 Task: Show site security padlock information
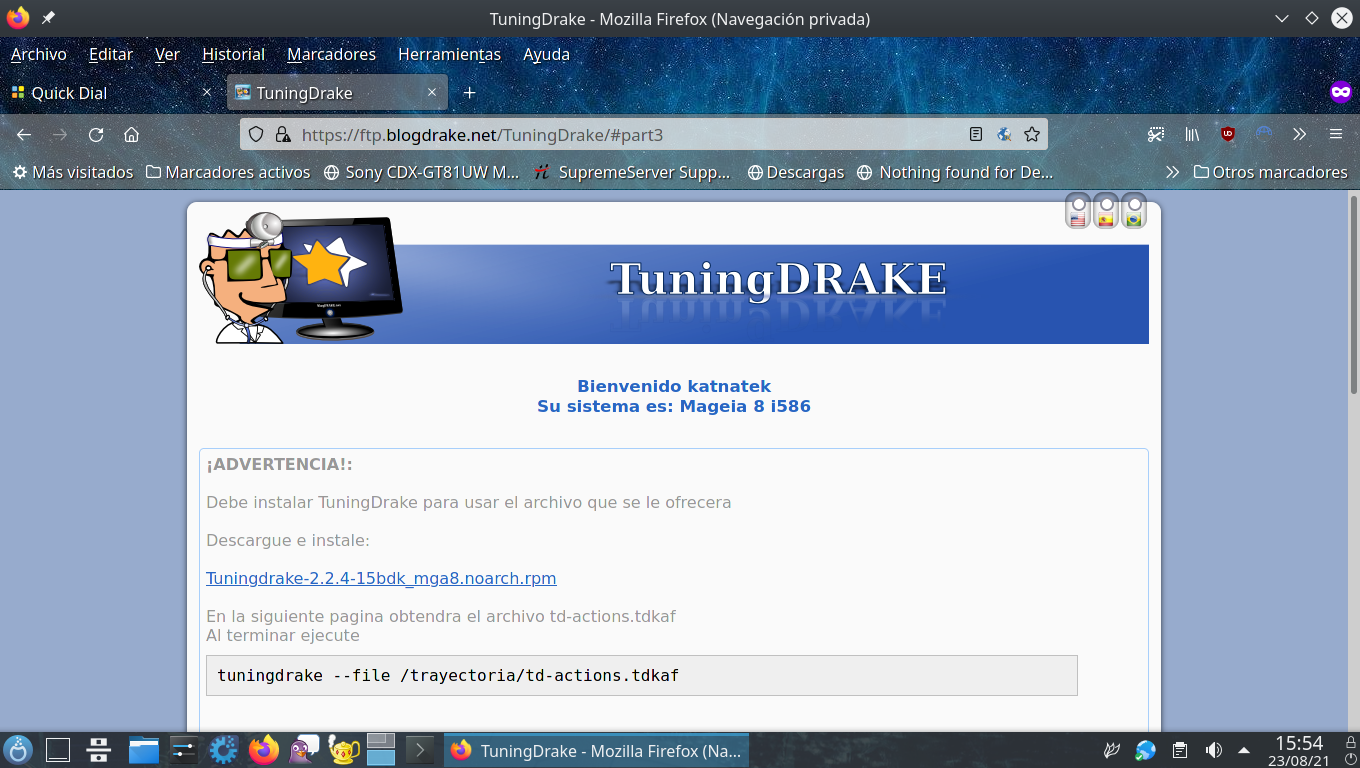(x=282, y=134)
